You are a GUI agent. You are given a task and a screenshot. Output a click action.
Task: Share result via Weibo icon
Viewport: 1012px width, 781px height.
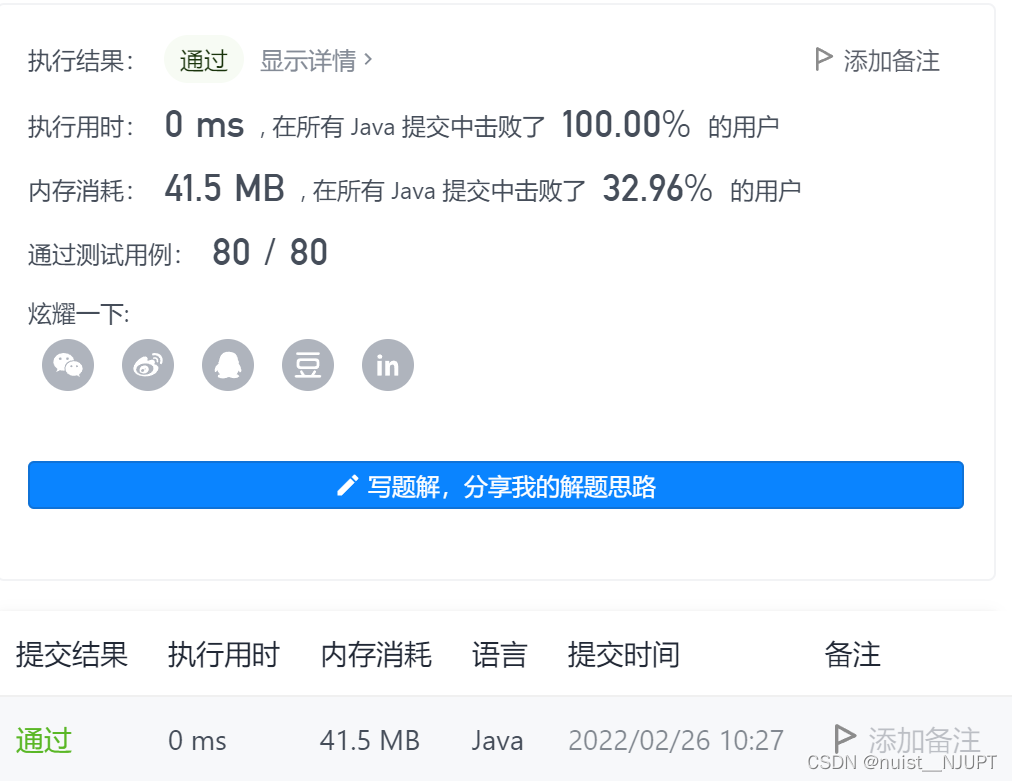(x=148, y=365)
